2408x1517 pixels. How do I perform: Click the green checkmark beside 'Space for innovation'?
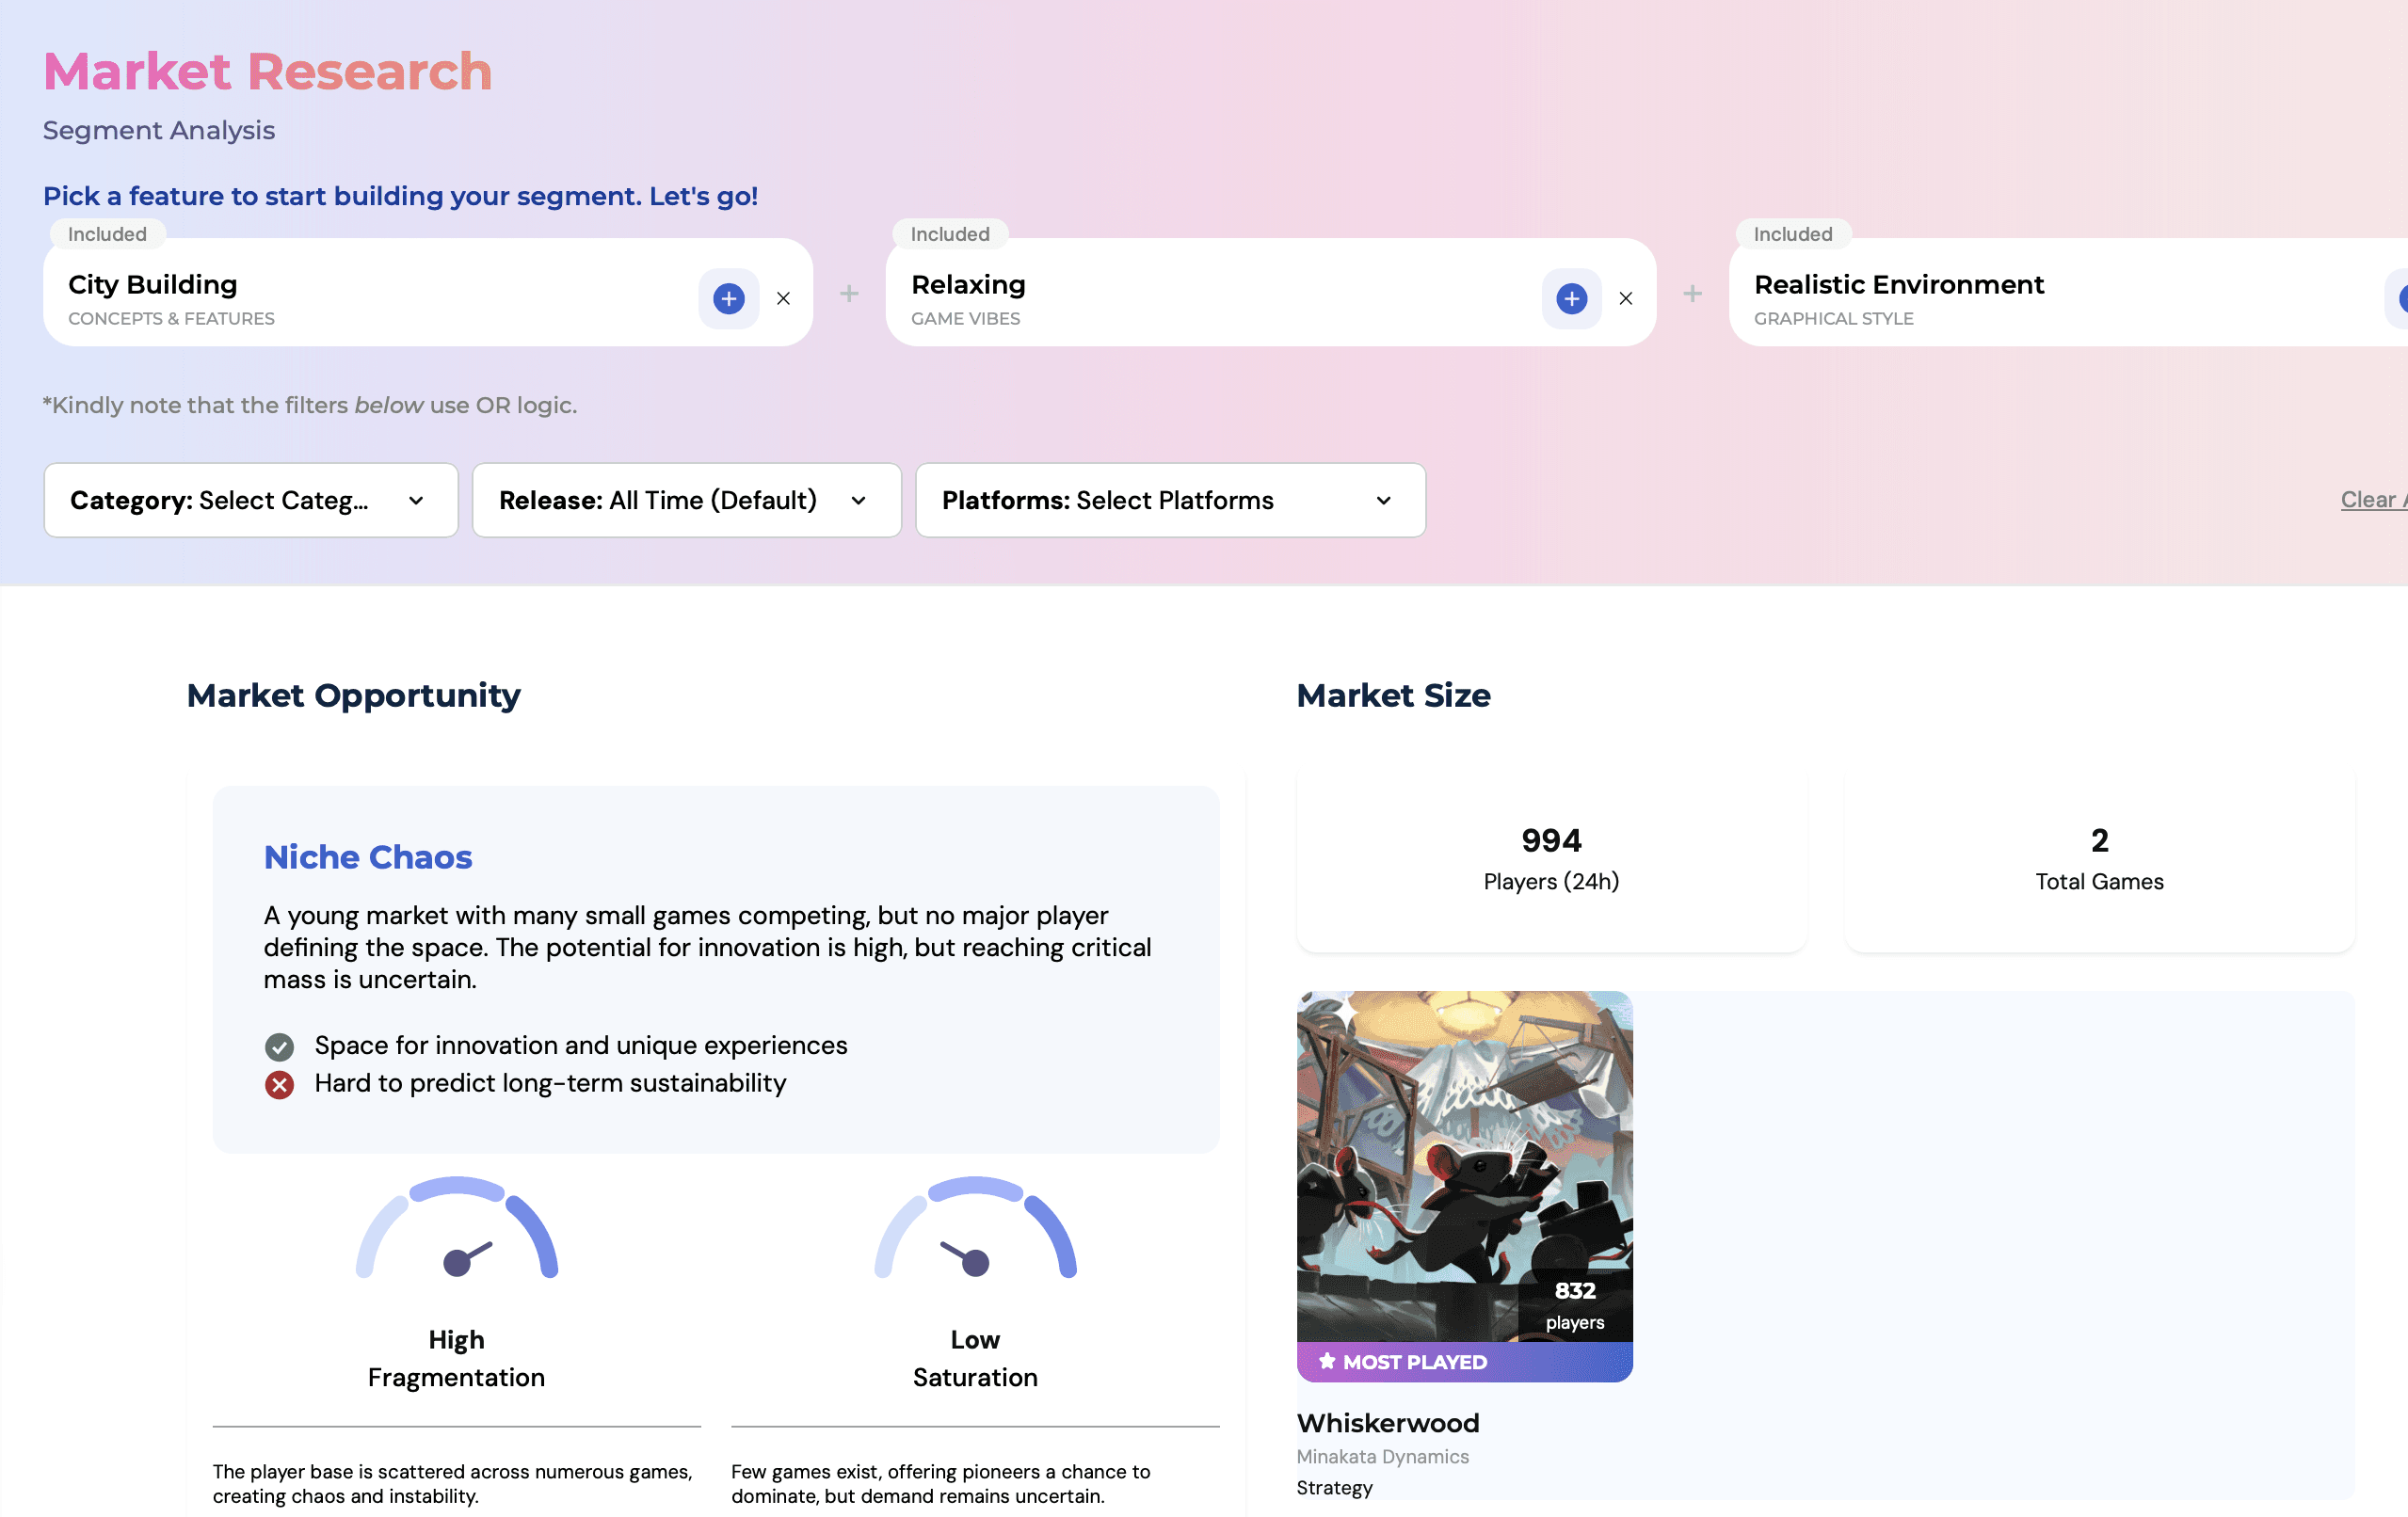pos(280,1046)
